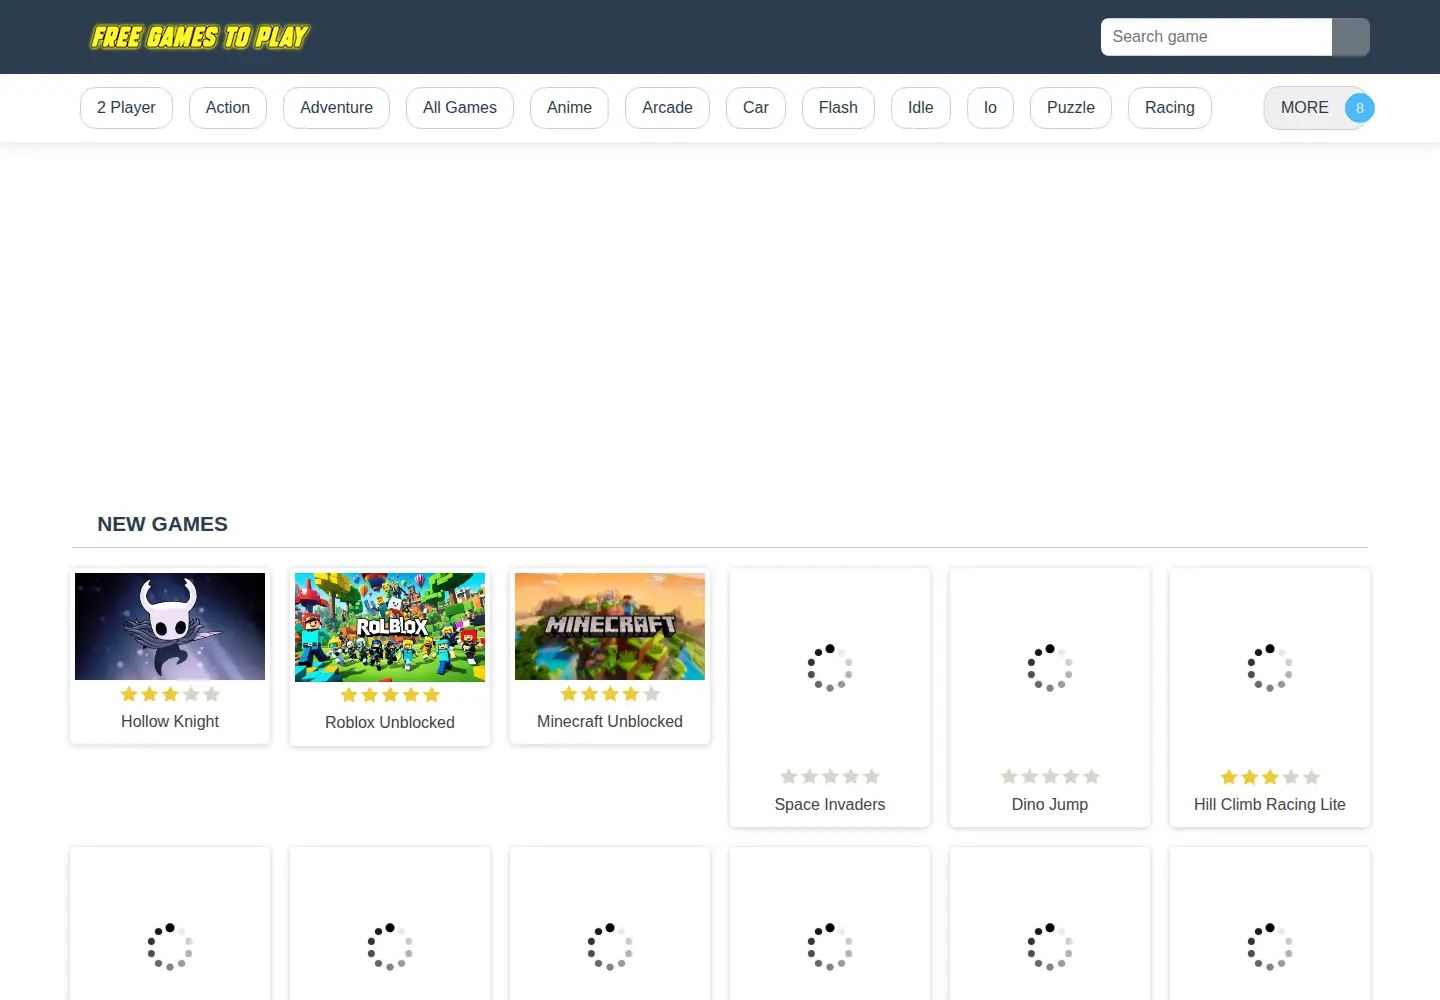Browse the Puzzle category
Image resolution: width=1440 pixels, height=1000 pixels.
(x=1071, y=108)
